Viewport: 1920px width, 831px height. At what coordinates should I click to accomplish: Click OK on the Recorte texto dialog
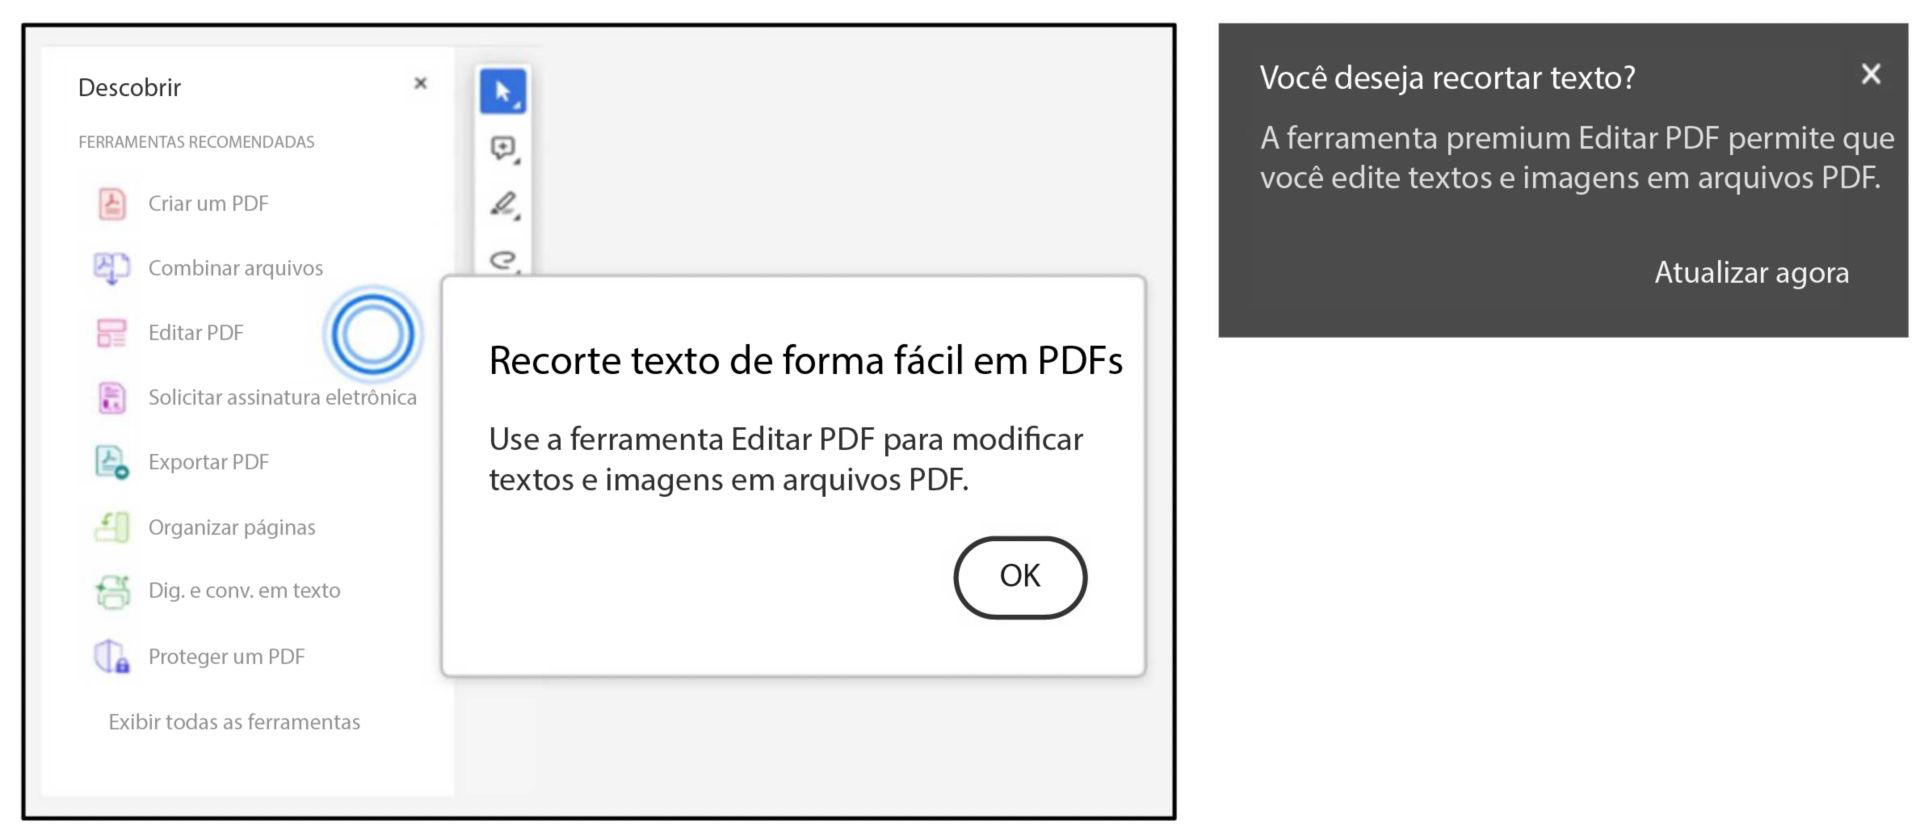1019,576
